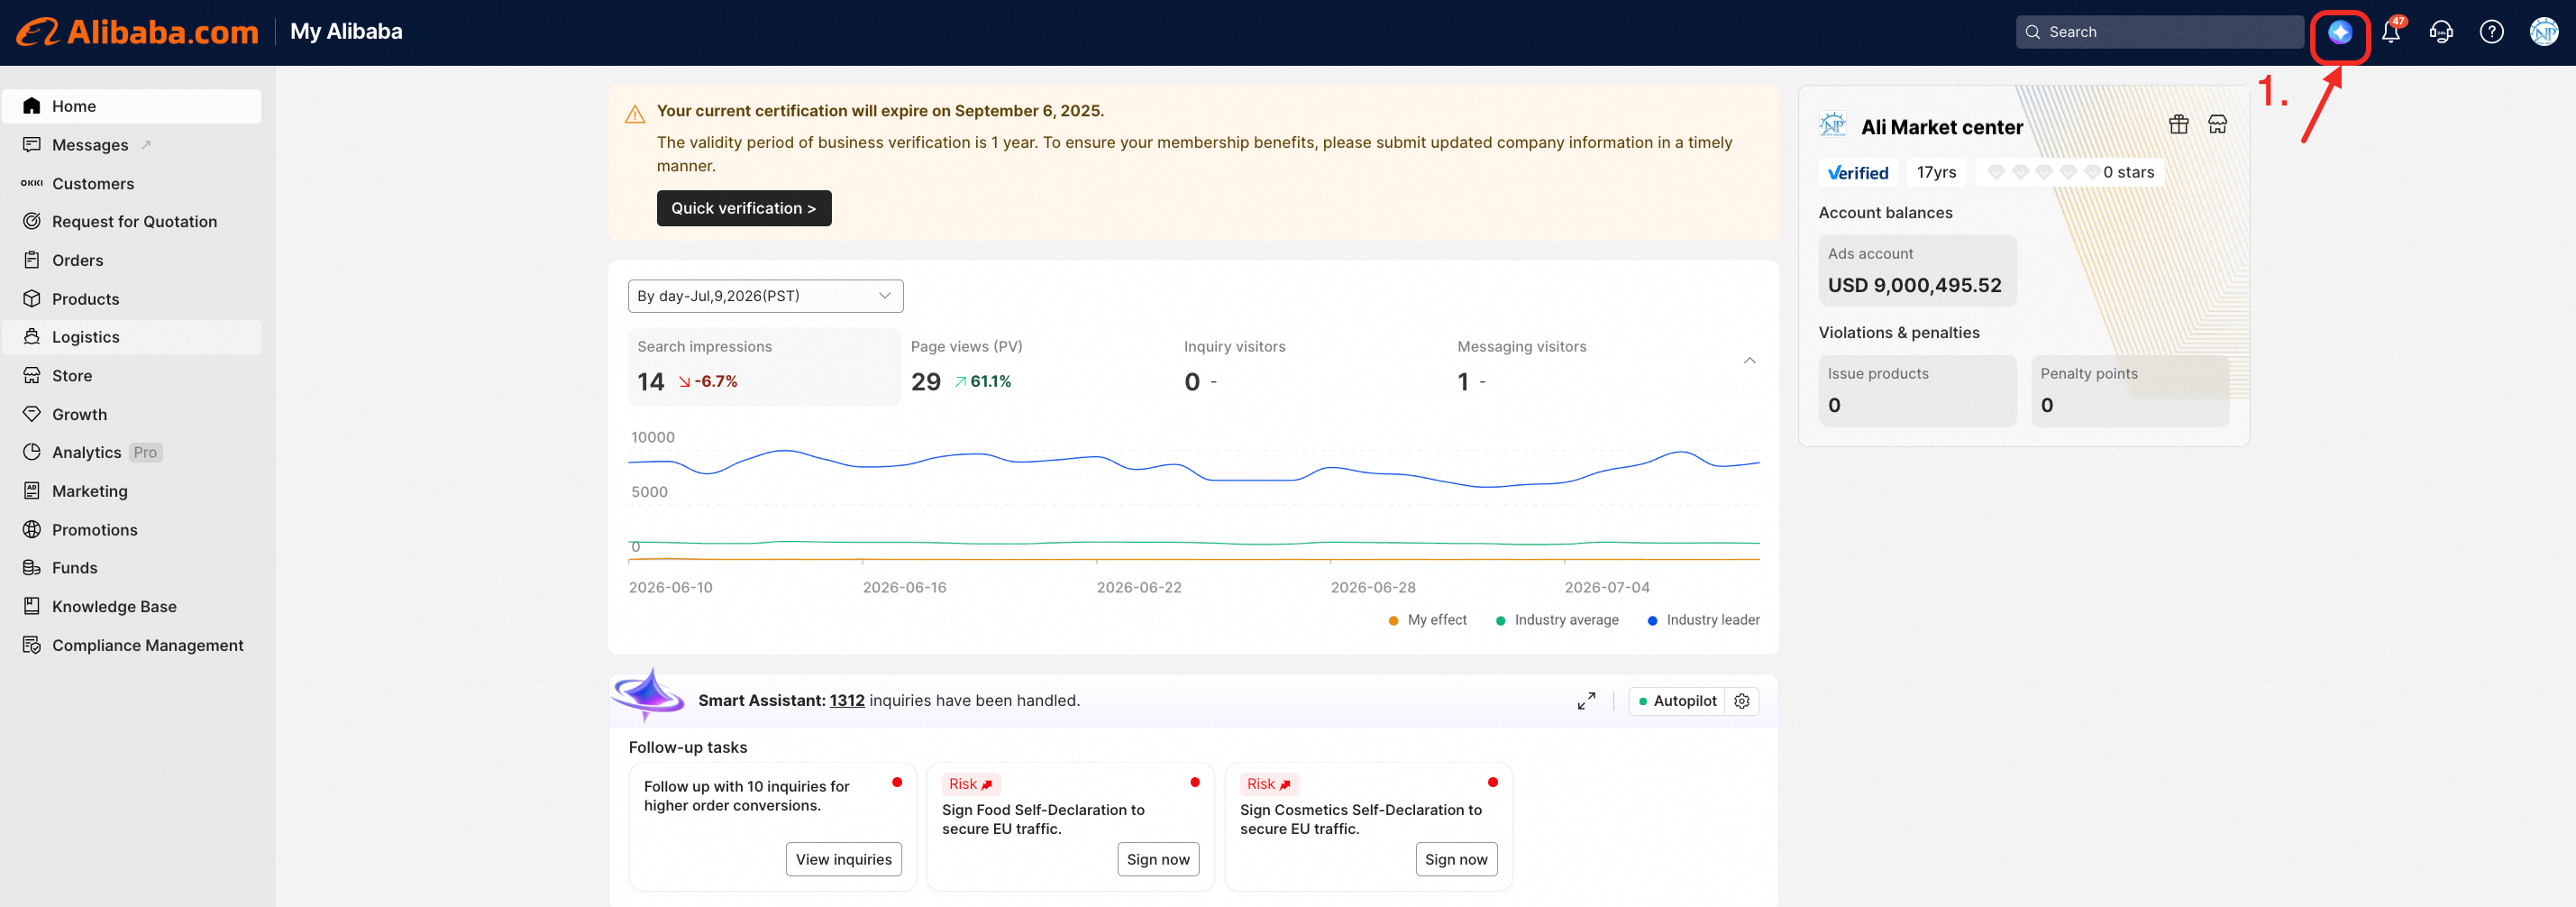The width and height of the screenshot is (2576, 907).
Task: Click the Request for Quotation icon
Action: click(x=32, y=221)
